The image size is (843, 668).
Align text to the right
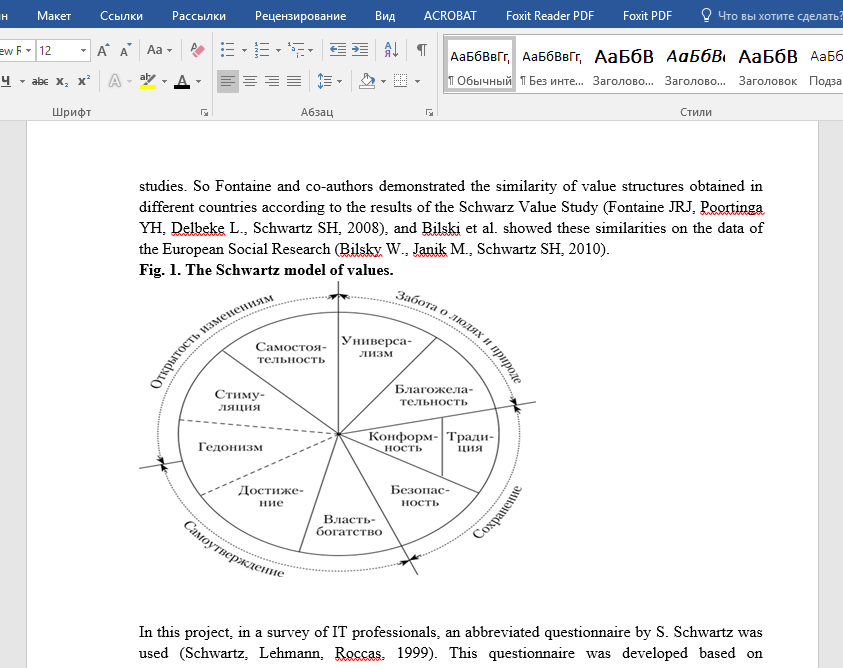(272, 81)
